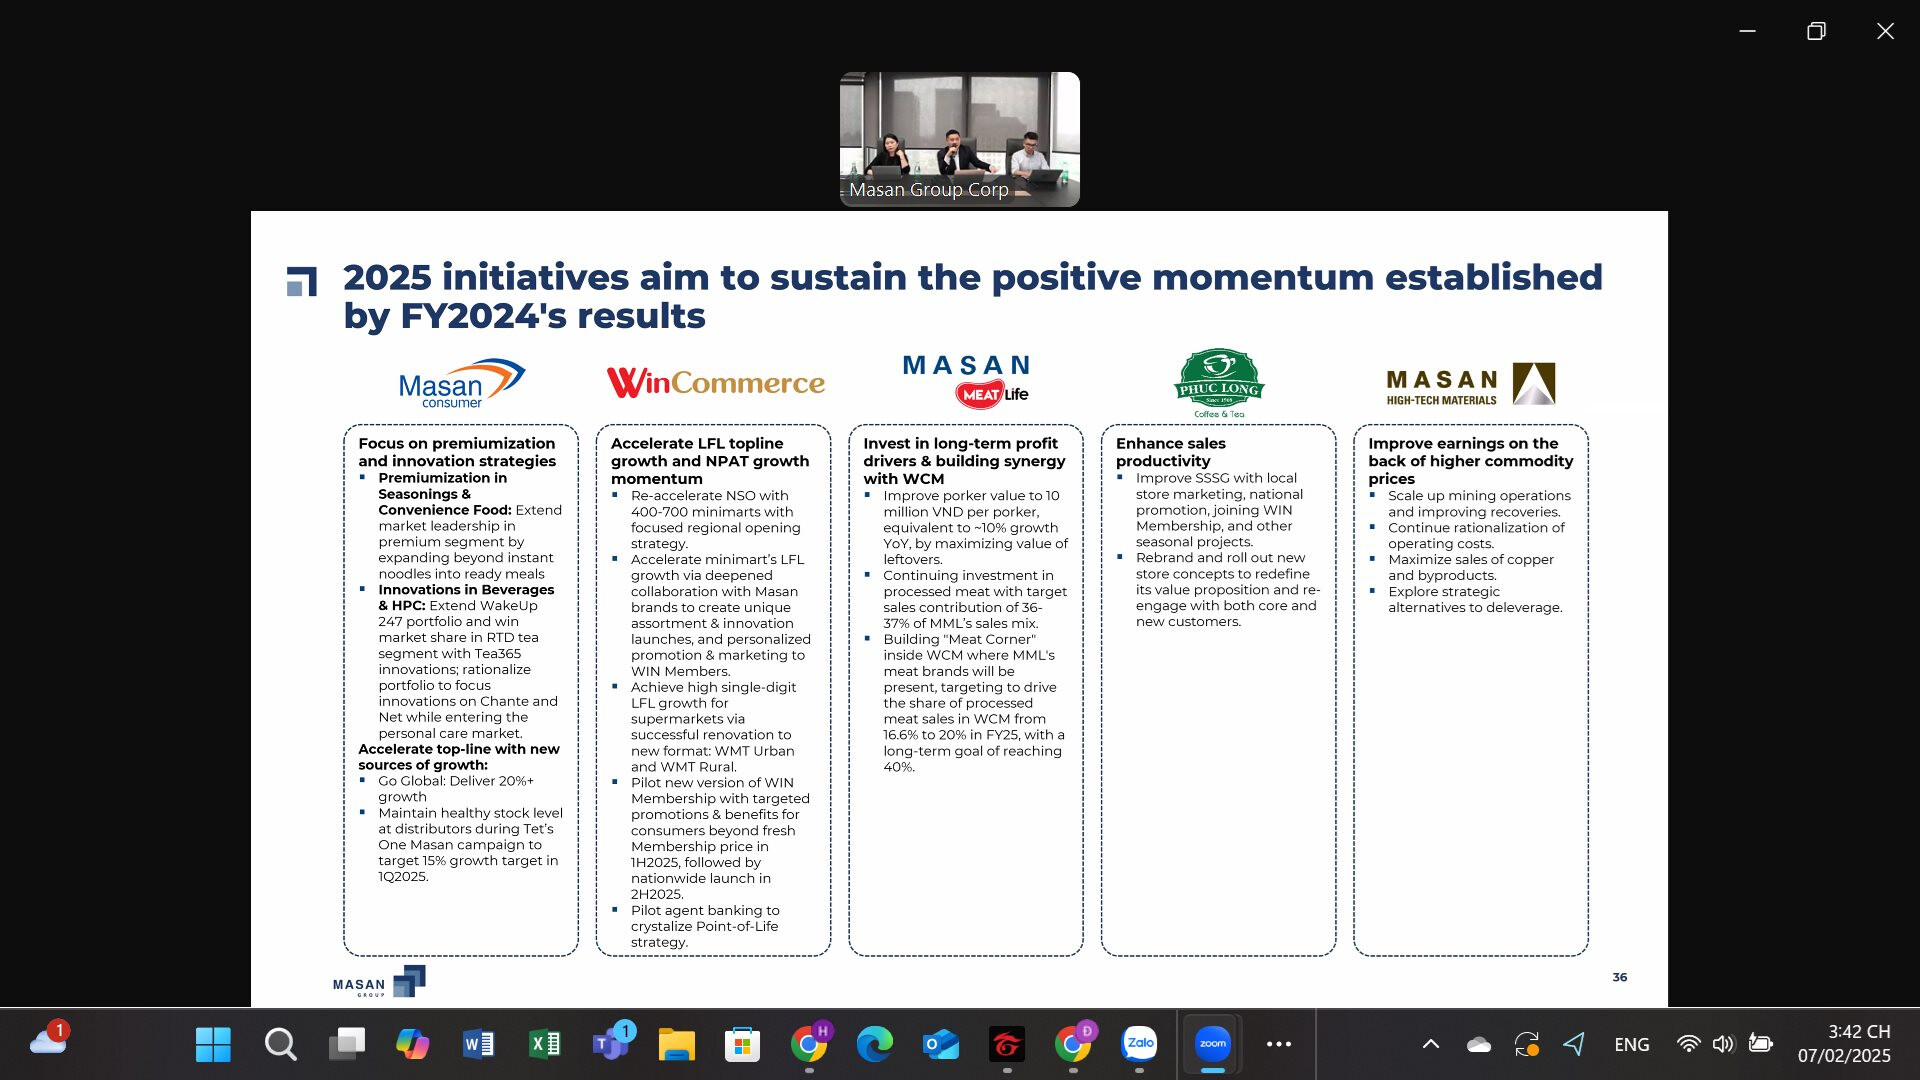Open Outlook from taskbar
Viewport: 1920px width, 1080px height.
point(940,1044)
